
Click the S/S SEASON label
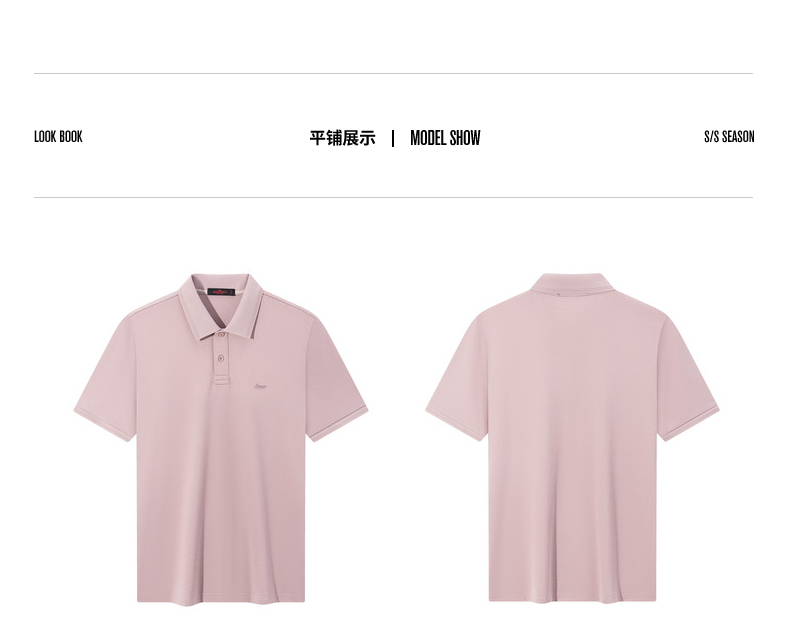[x=729, y=137]
